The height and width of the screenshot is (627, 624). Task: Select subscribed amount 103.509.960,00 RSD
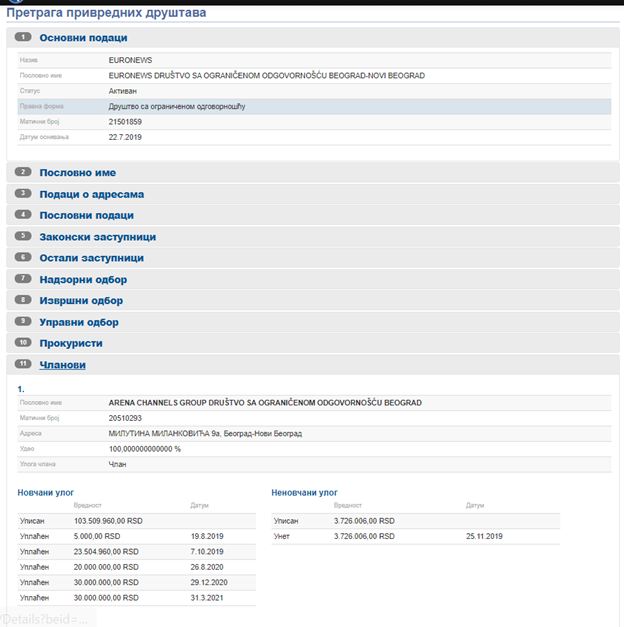coord(108,521)
